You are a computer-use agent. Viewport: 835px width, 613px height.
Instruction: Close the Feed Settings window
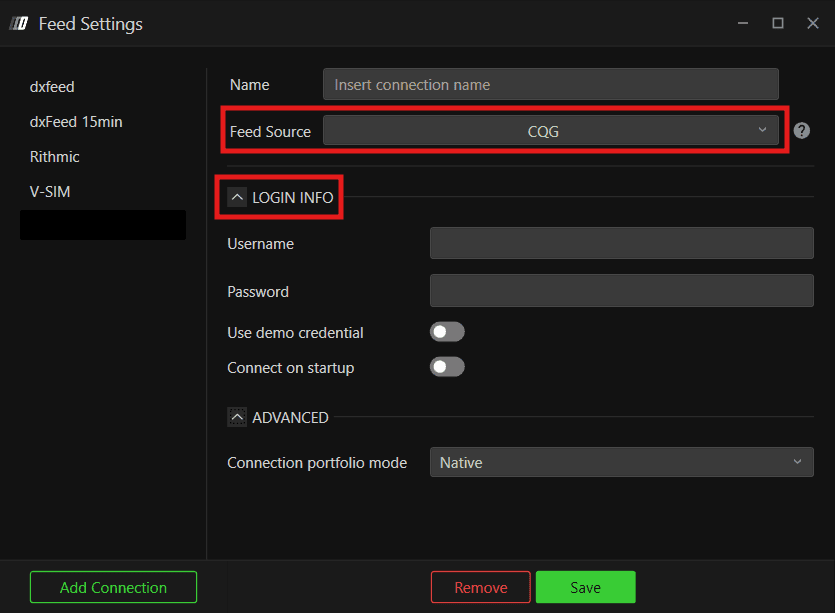click(x=813, y=23)
